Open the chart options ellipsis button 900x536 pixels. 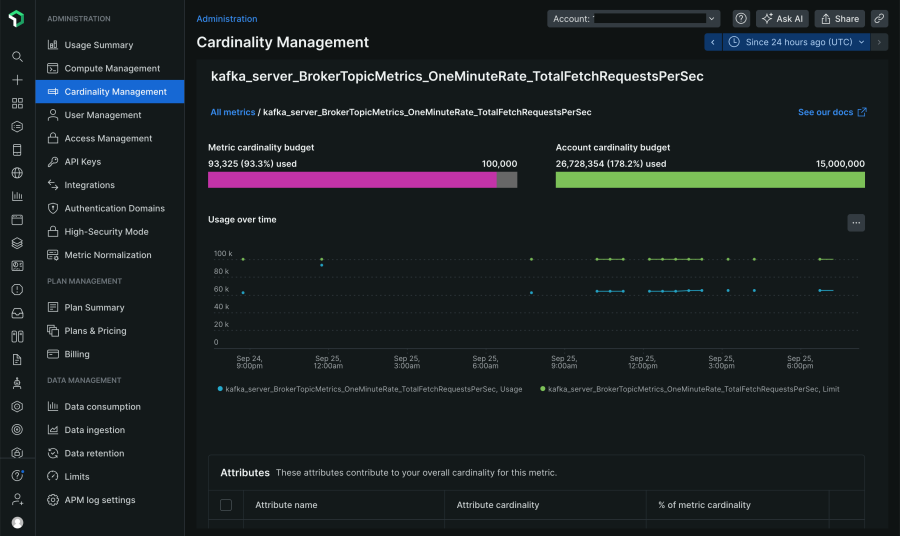[x=856, y=223]
